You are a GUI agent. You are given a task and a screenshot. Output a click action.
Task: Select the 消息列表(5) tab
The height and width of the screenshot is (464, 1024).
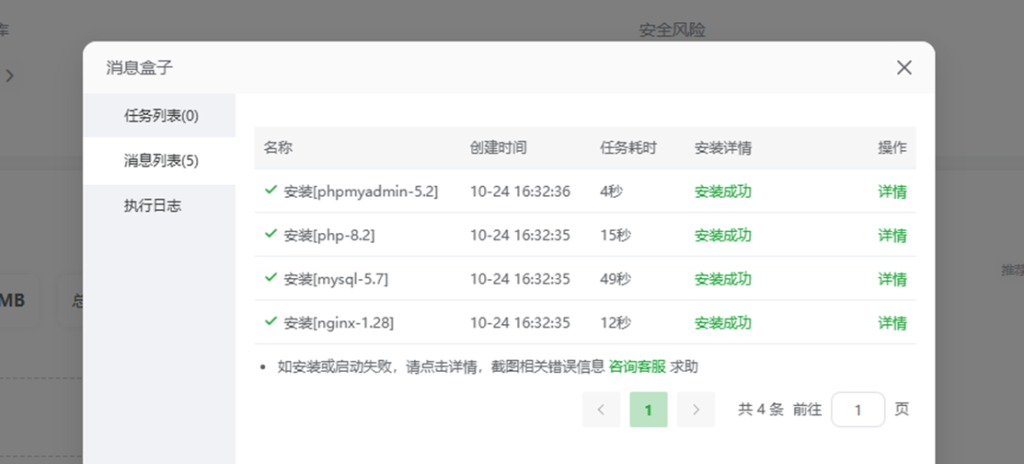(161, 160)
